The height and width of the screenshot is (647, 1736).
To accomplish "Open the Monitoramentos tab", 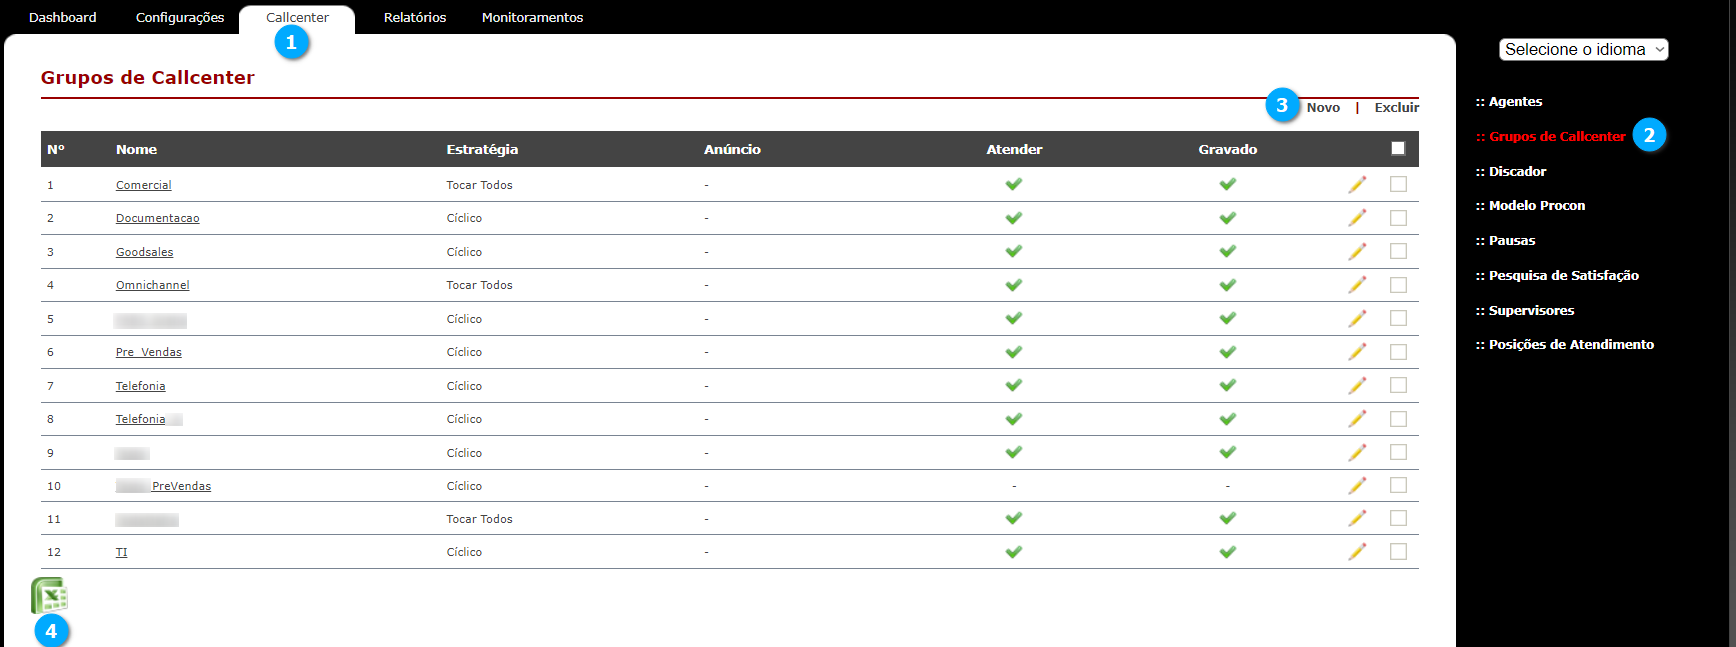I will 532,18.
